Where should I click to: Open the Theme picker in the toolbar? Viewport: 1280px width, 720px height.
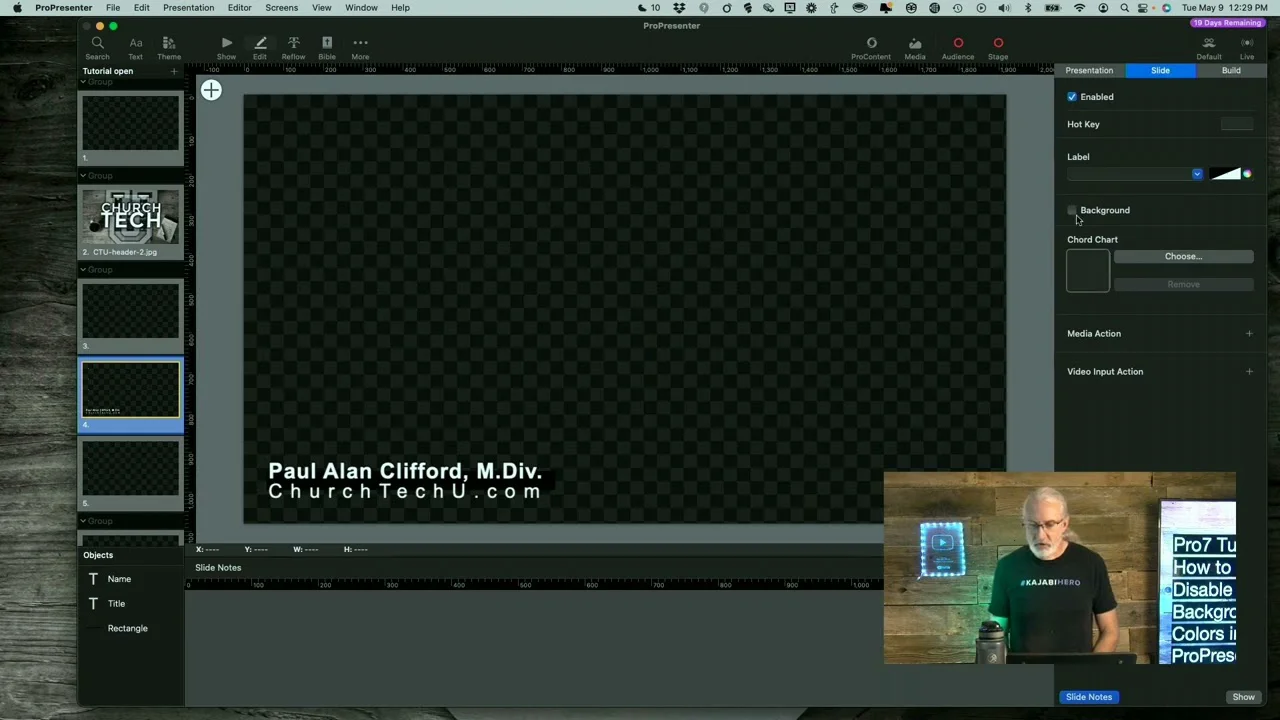pyautogui.click(x=169, y=47)
